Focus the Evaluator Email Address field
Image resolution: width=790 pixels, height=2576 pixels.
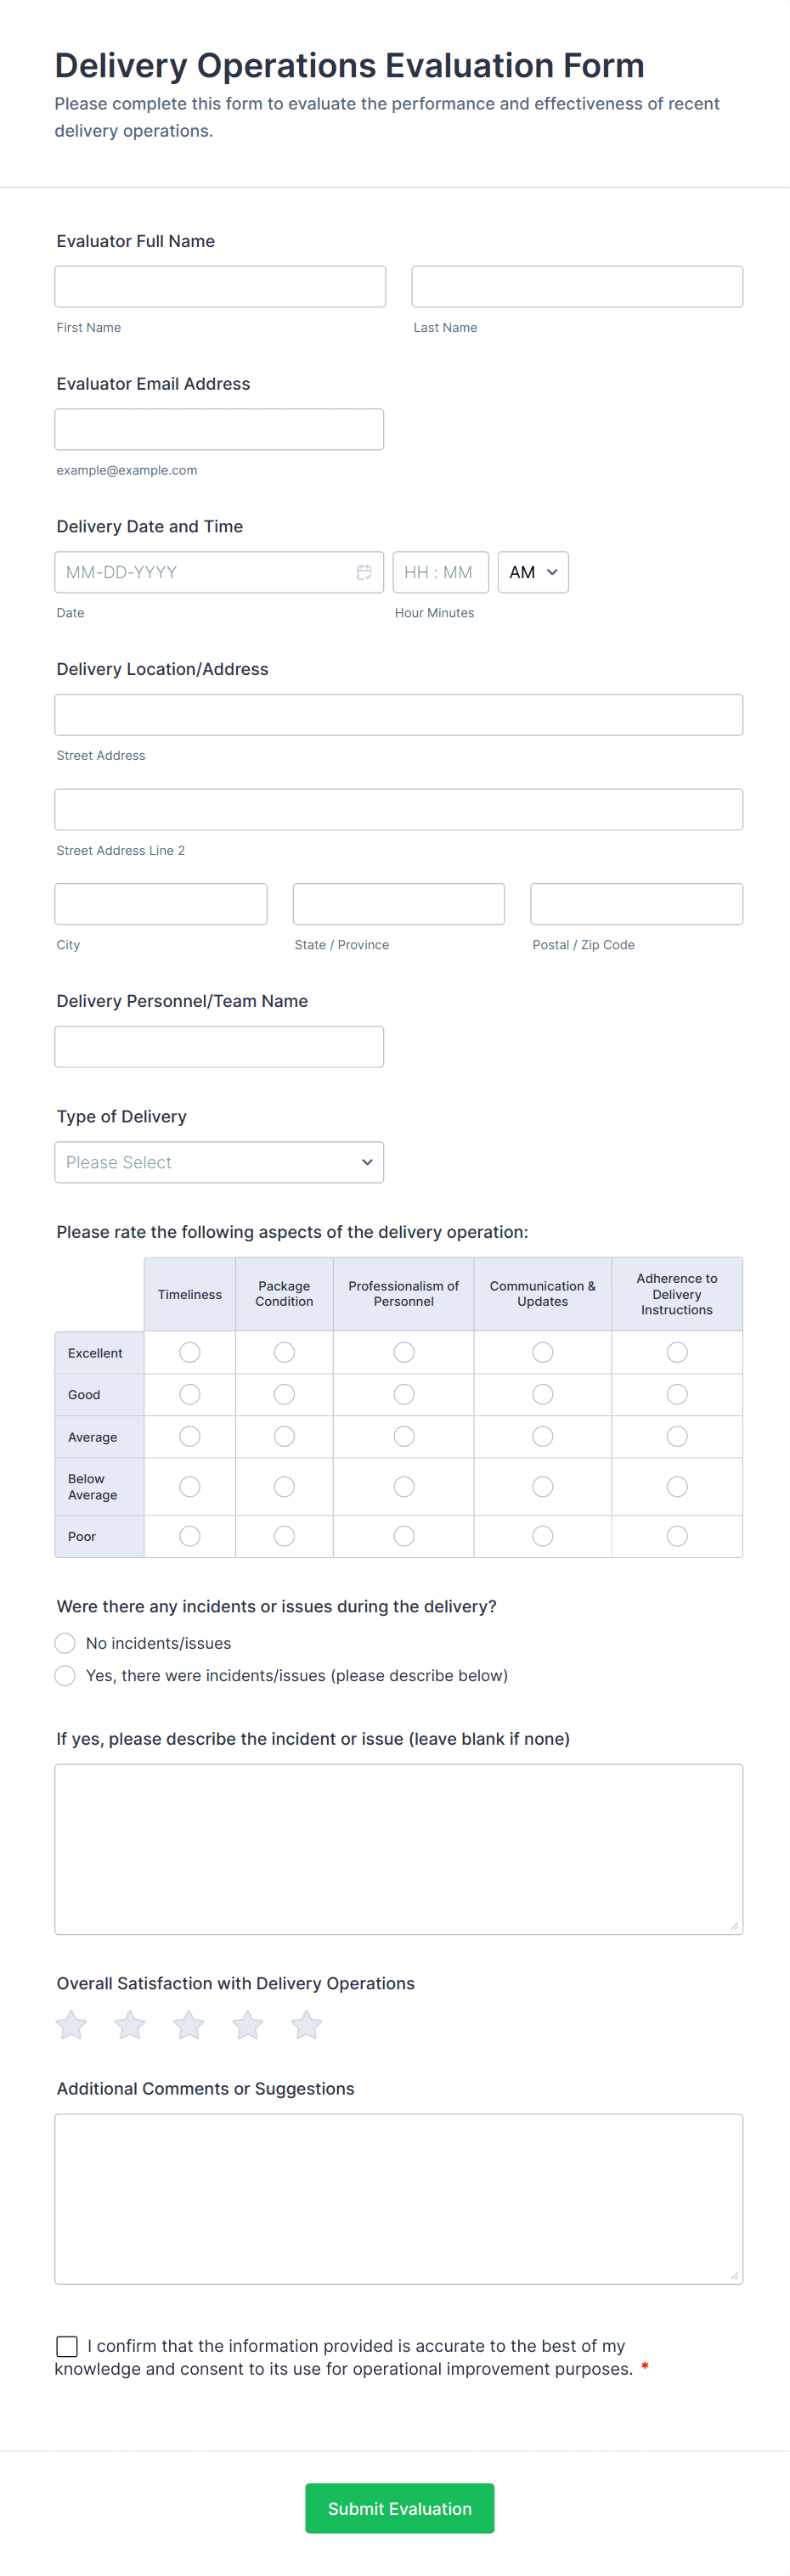point(219,429)
